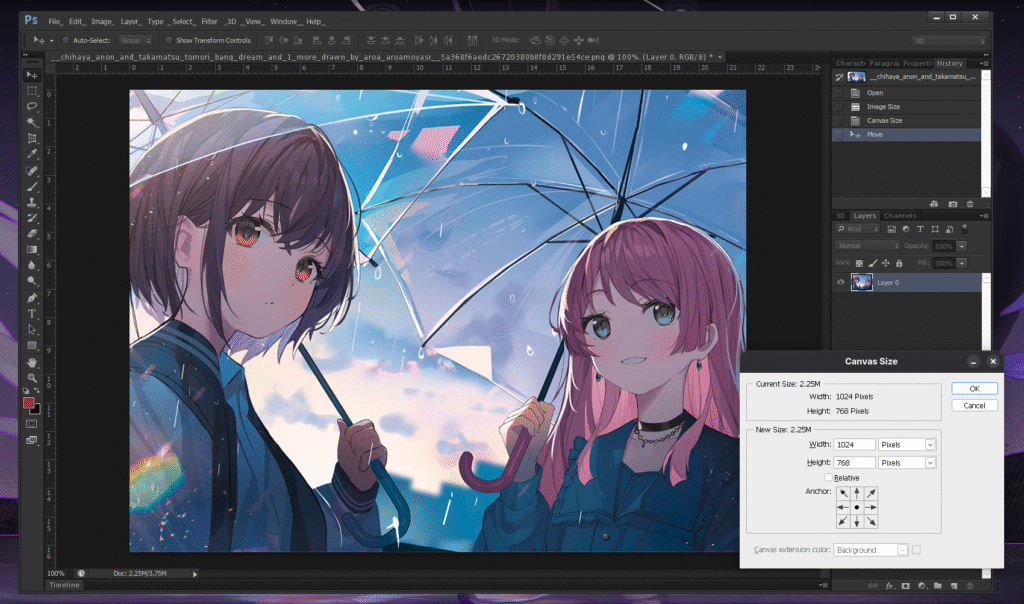Viewport: 1024px width, 604px height.
Task: Set history brush source beside Canvas Size state
Action: (840, 120)
